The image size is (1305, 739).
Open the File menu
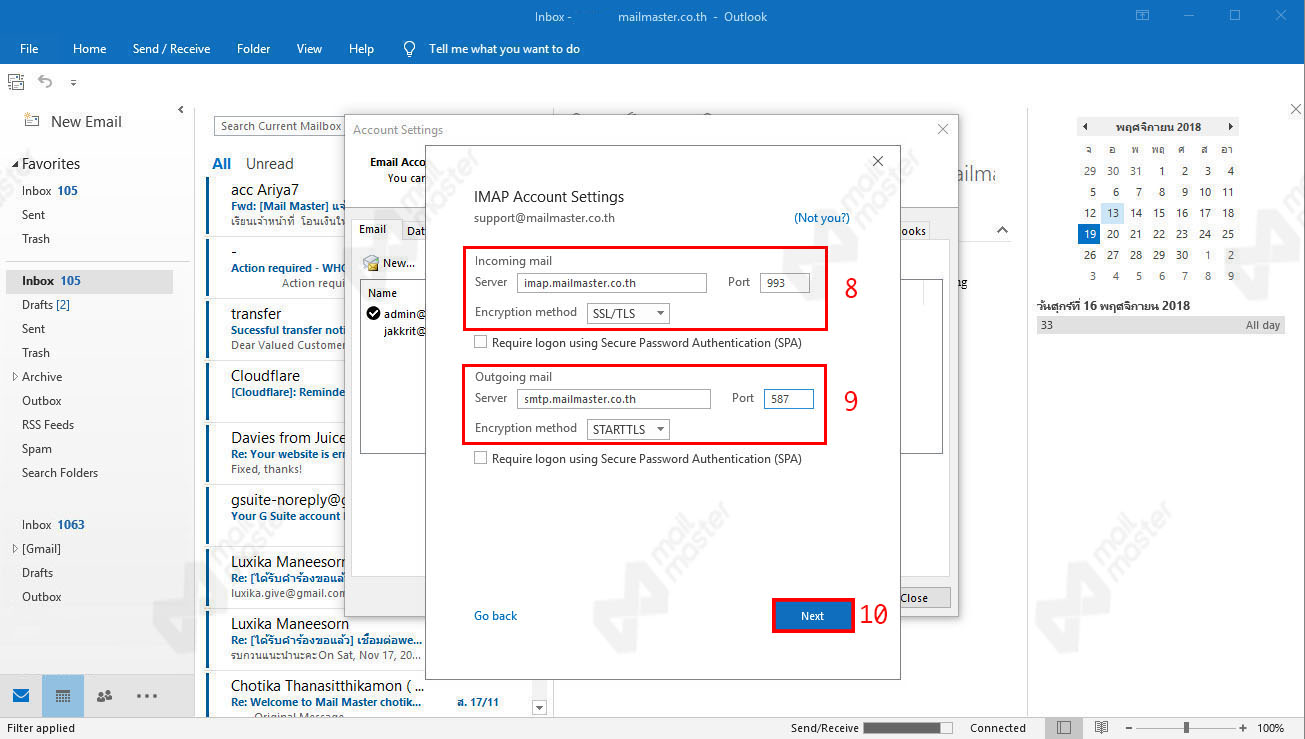coord(29,48)
